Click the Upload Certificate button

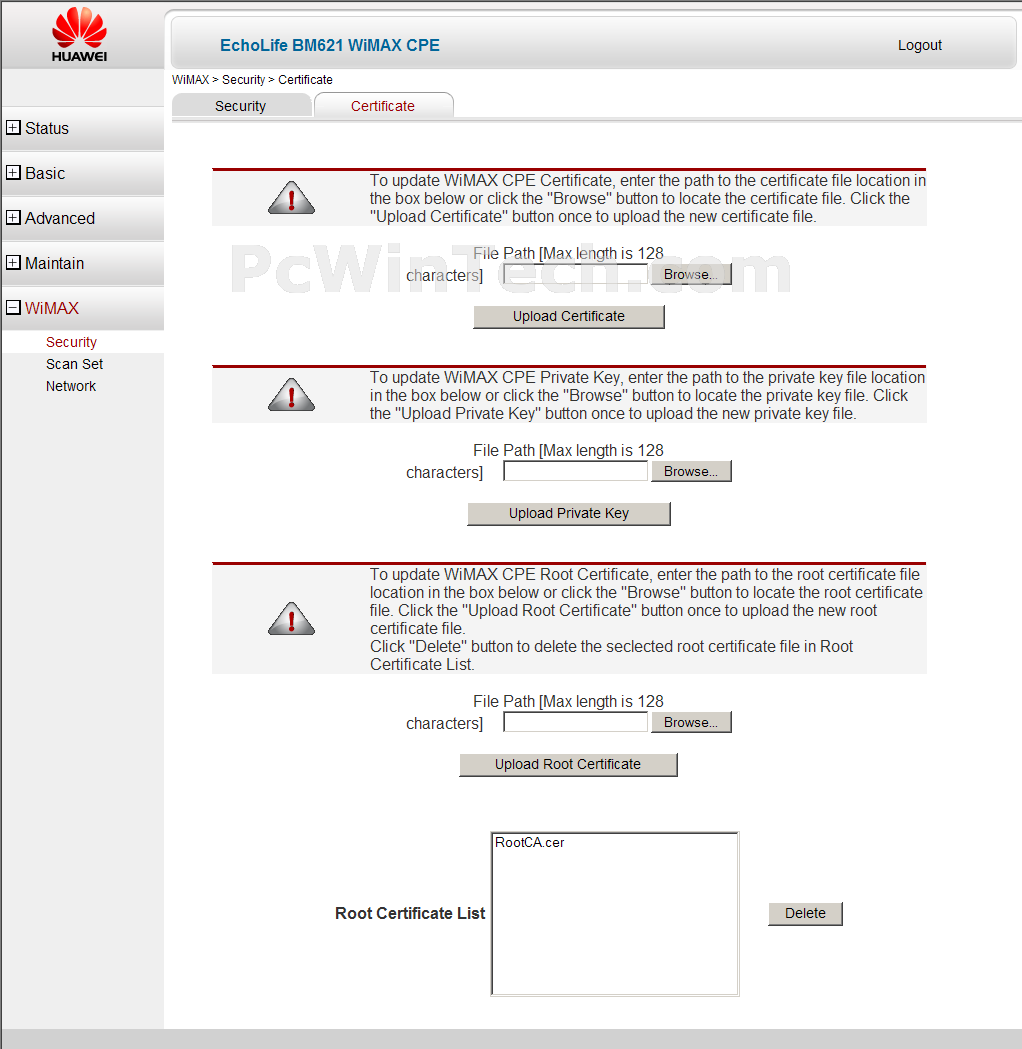tap(569, 316)
